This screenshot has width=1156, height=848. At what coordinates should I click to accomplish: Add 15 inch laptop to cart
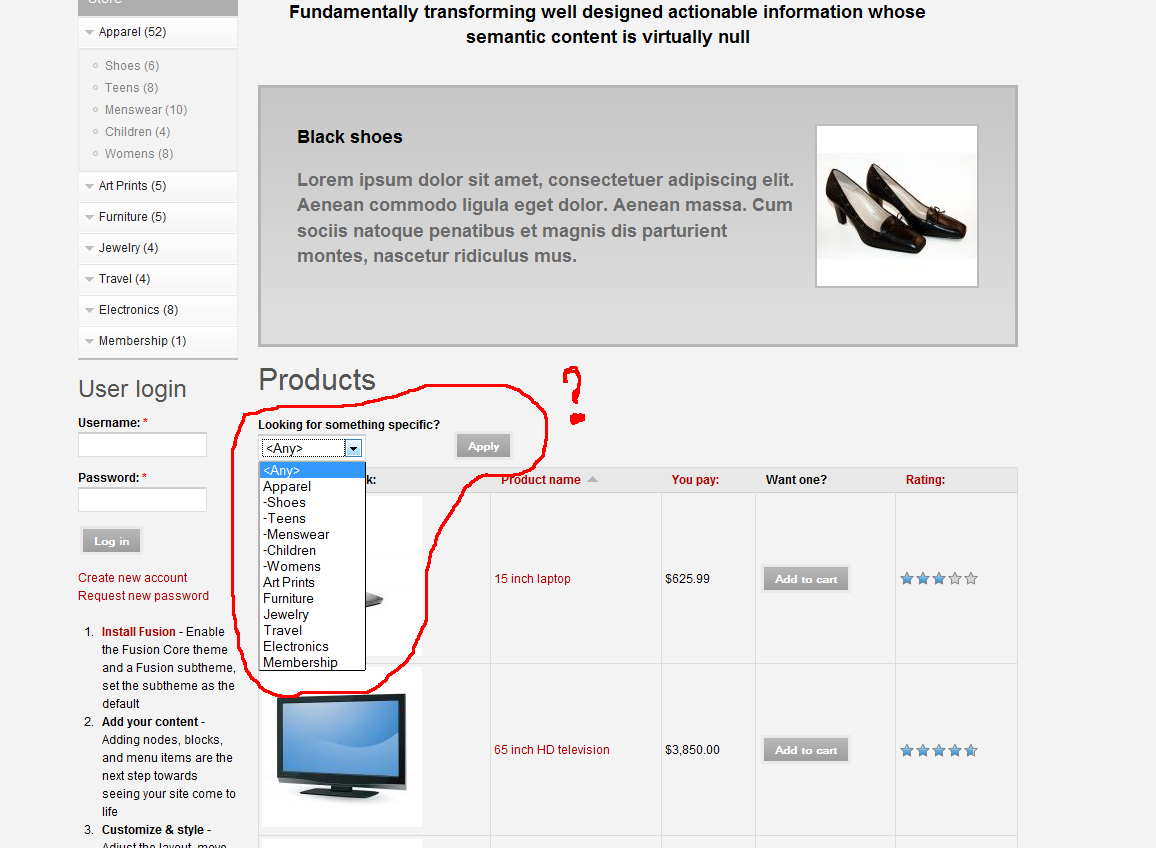[806, 579]
